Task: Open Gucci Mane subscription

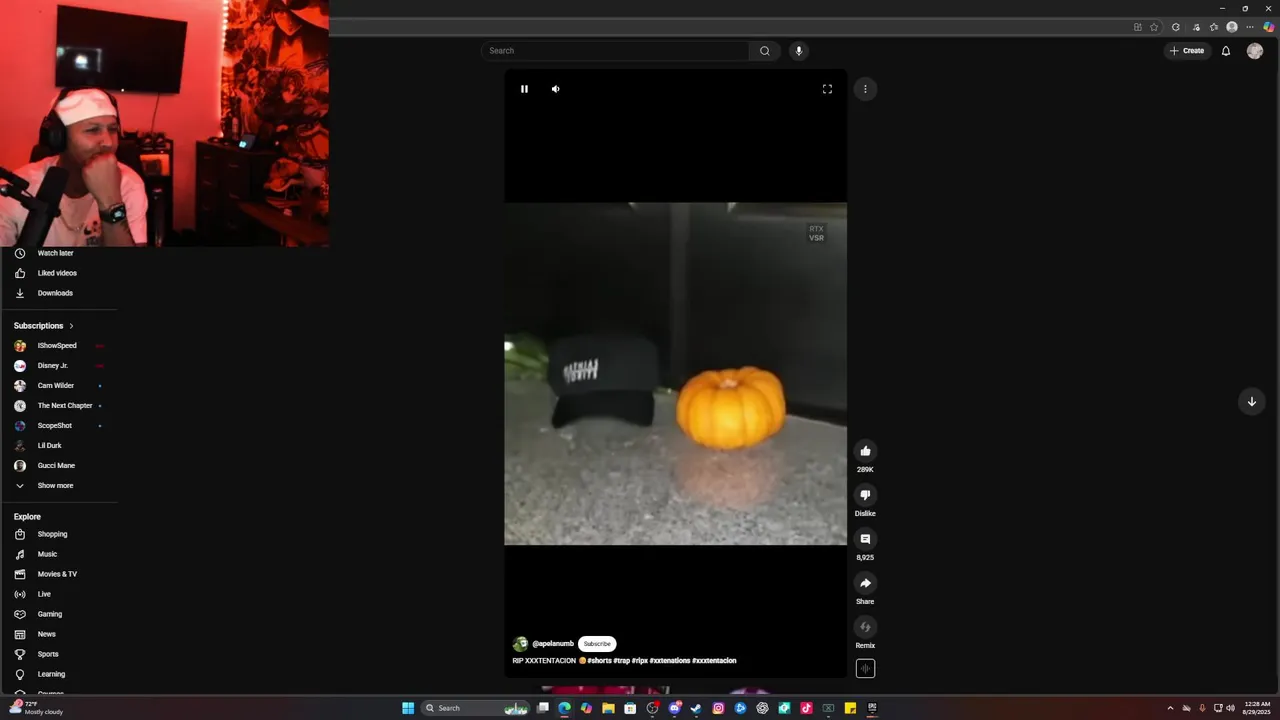Action: coord(58,466)
